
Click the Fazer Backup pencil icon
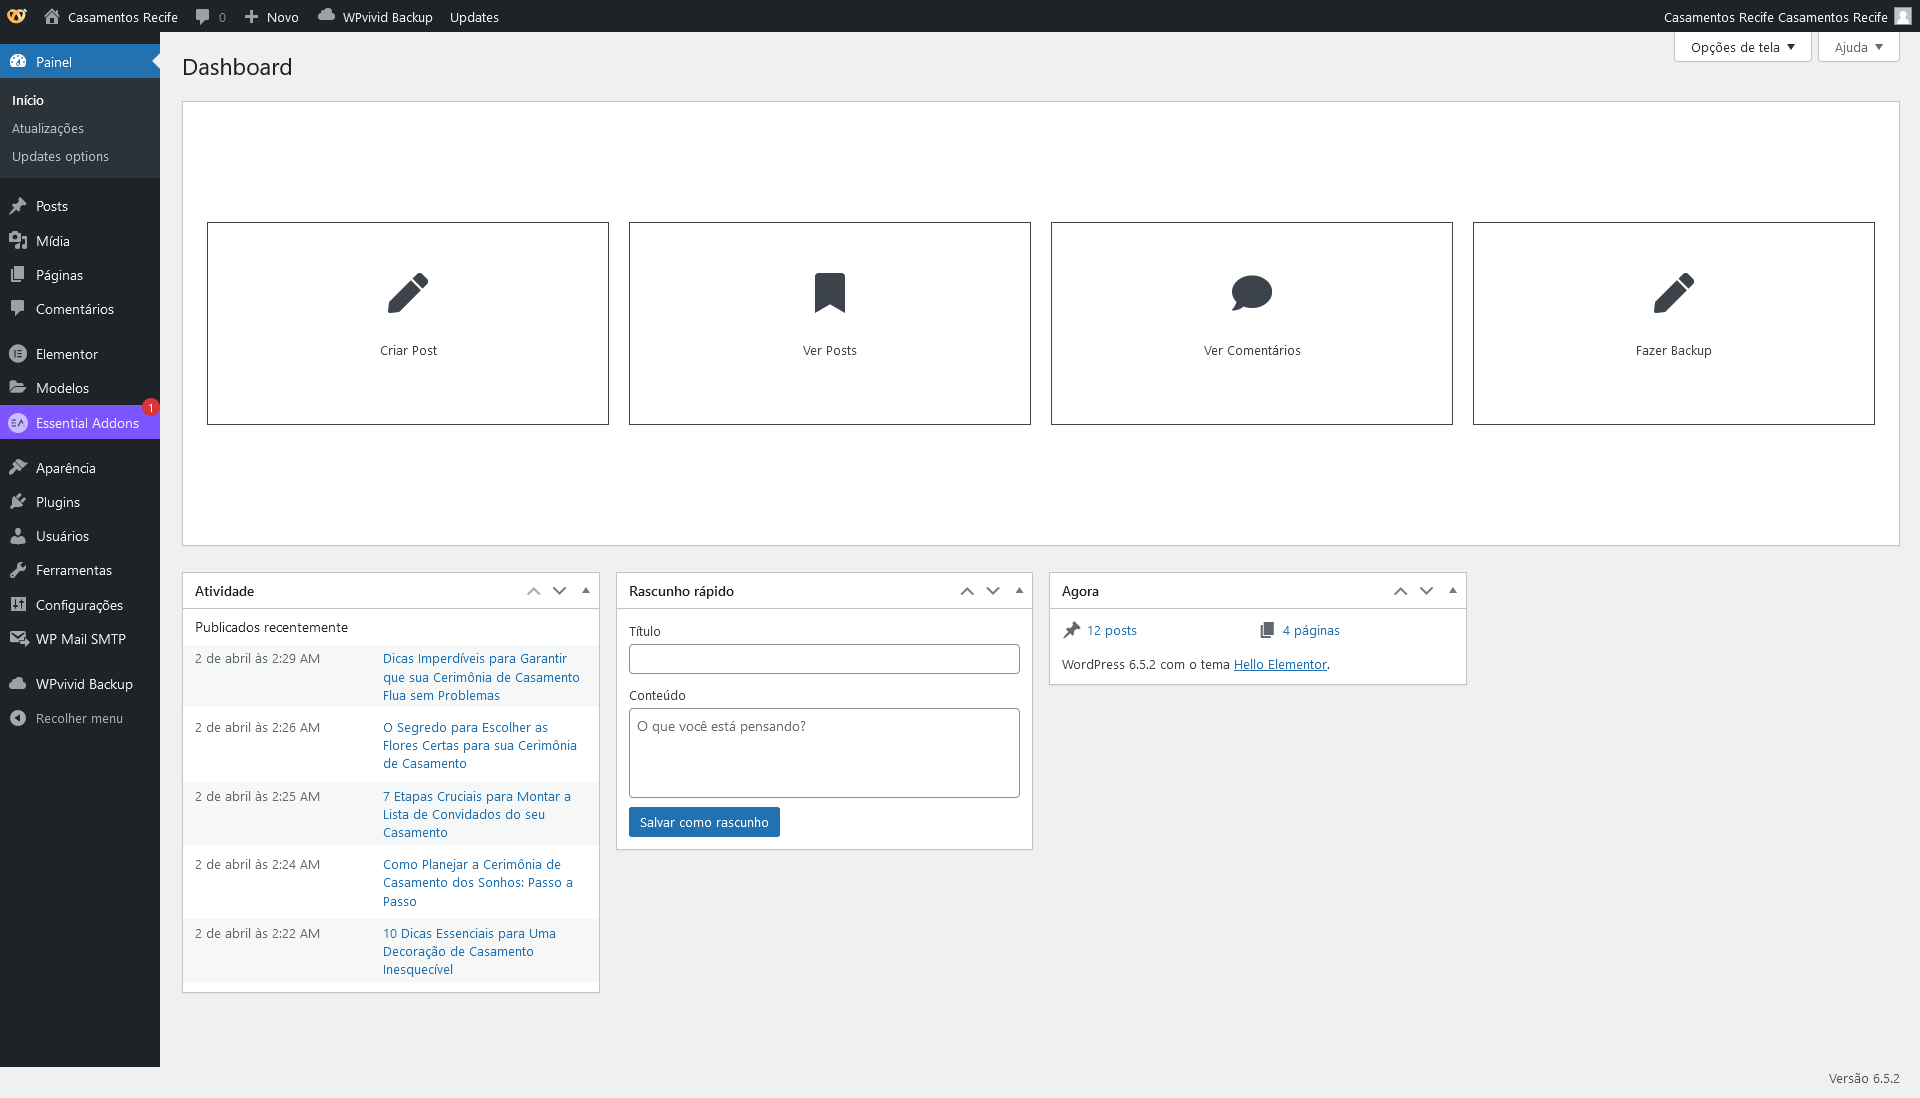click(1673, 293)
